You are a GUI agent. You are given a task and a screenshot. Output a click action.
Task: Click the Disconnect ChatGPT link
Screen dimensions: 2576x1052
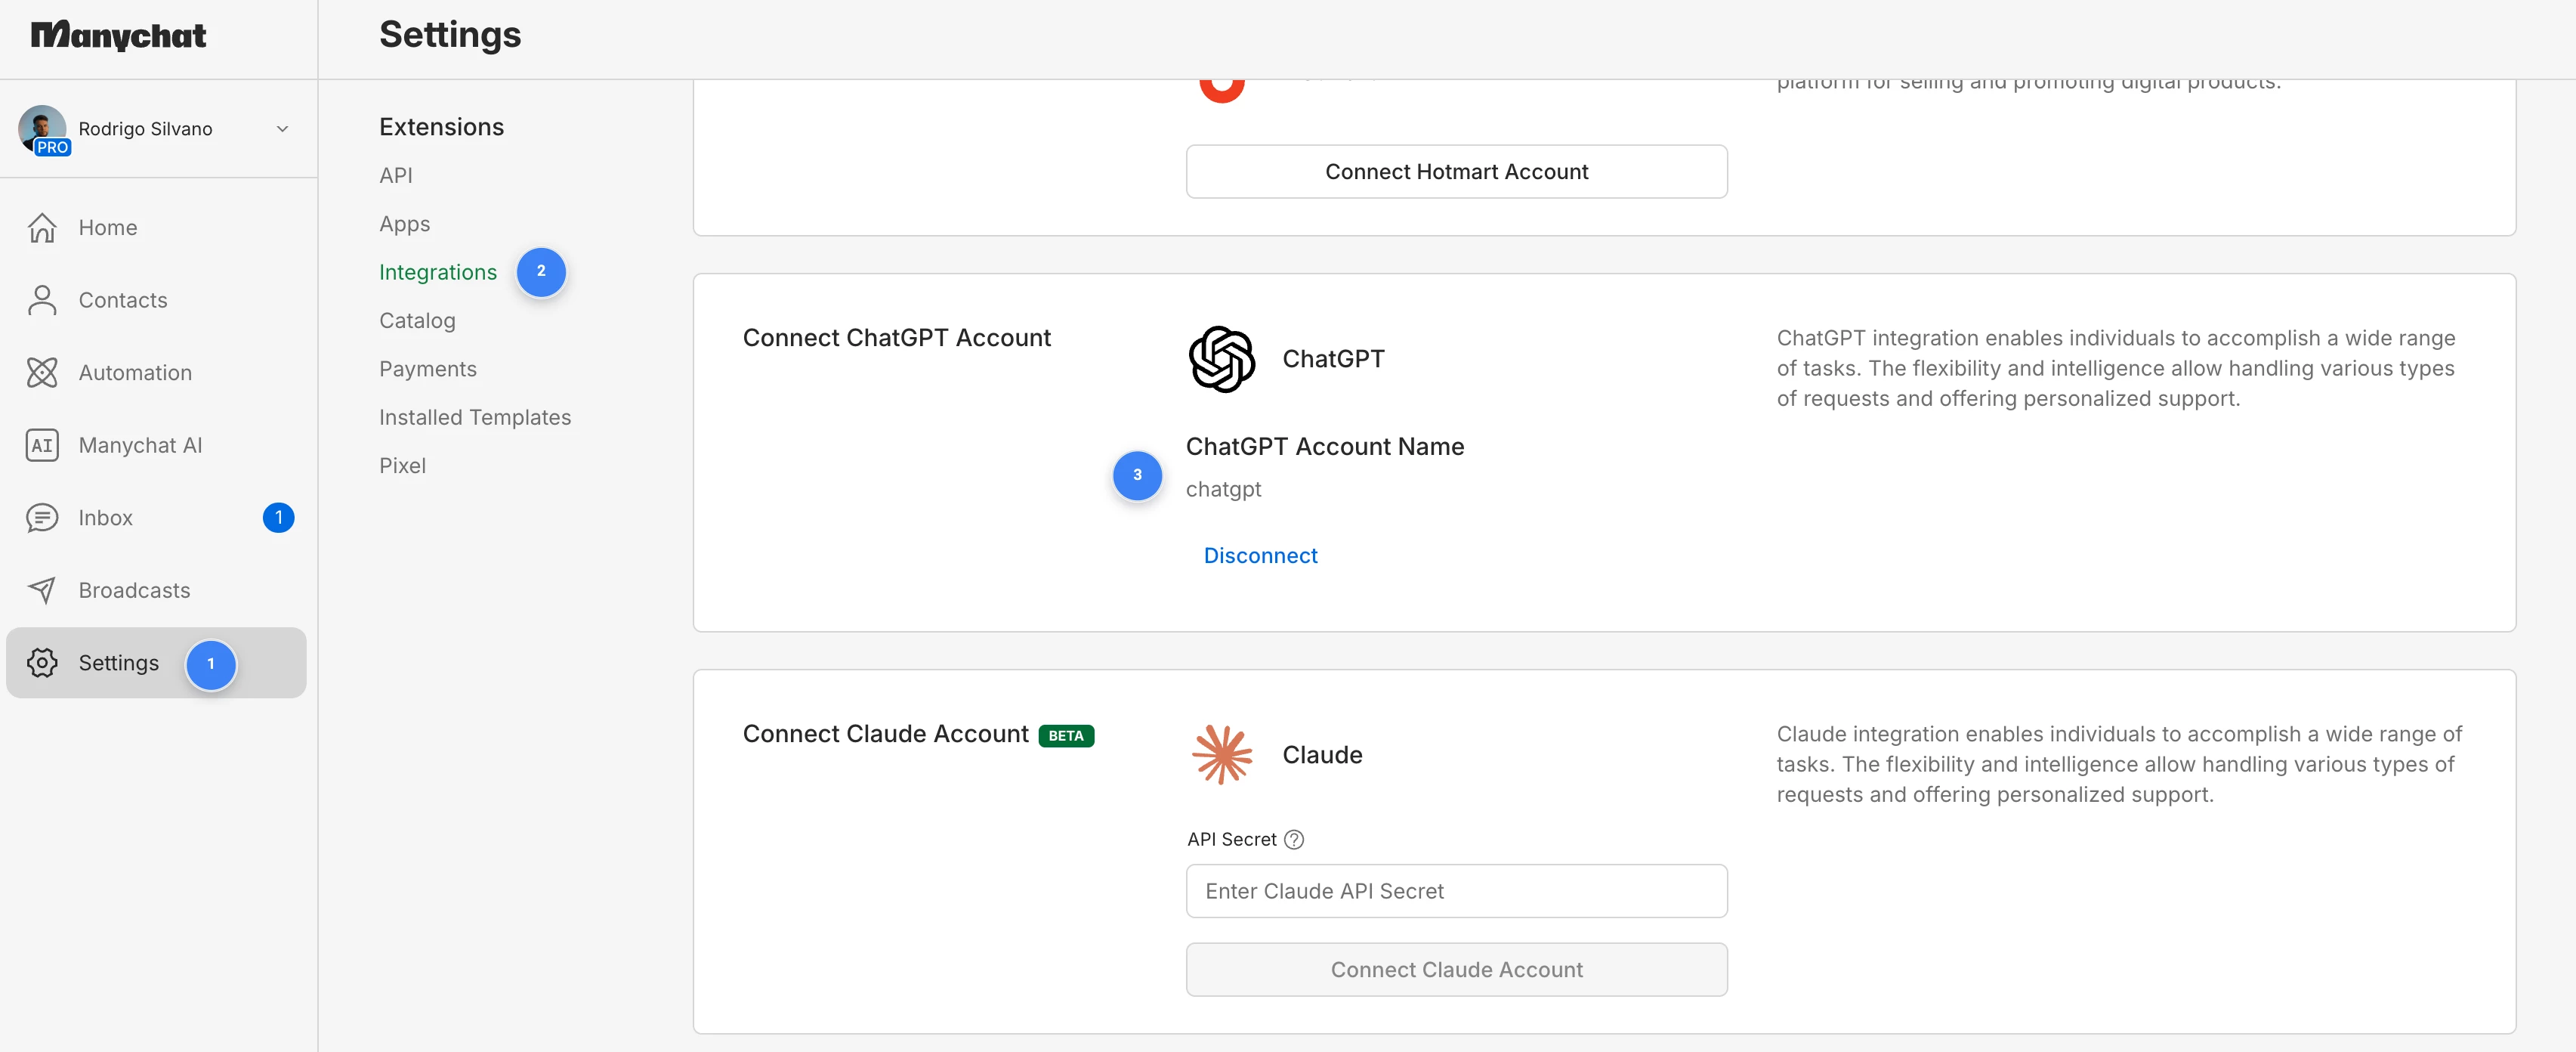[1260, 556]
